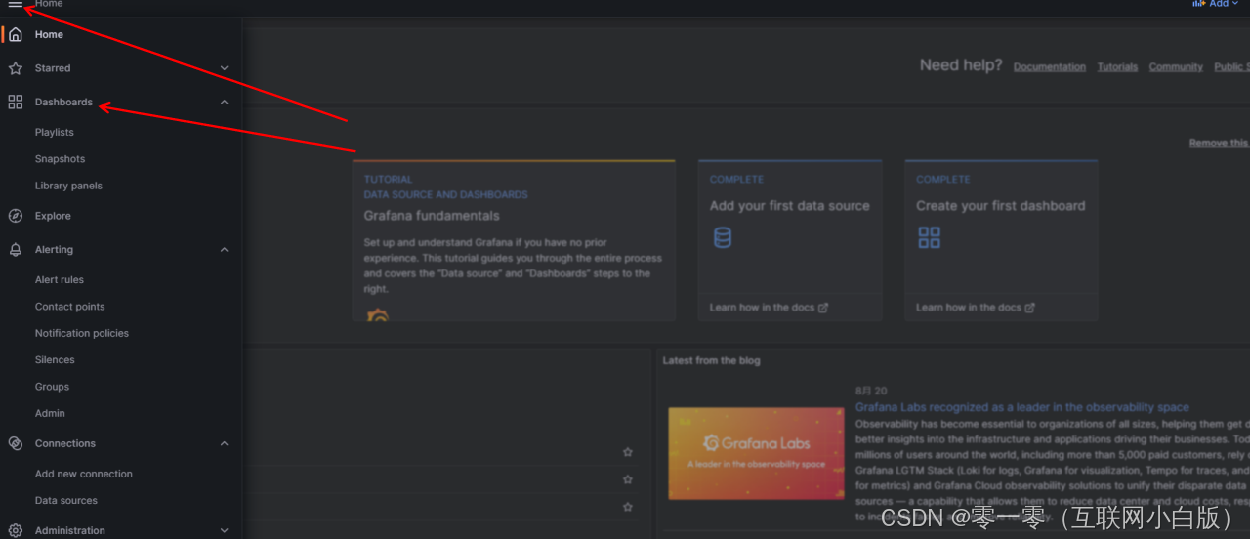Screen dimensions: 1250x540
Task: Click the Starred star icon in sidebar
Action: coord(15,69)
